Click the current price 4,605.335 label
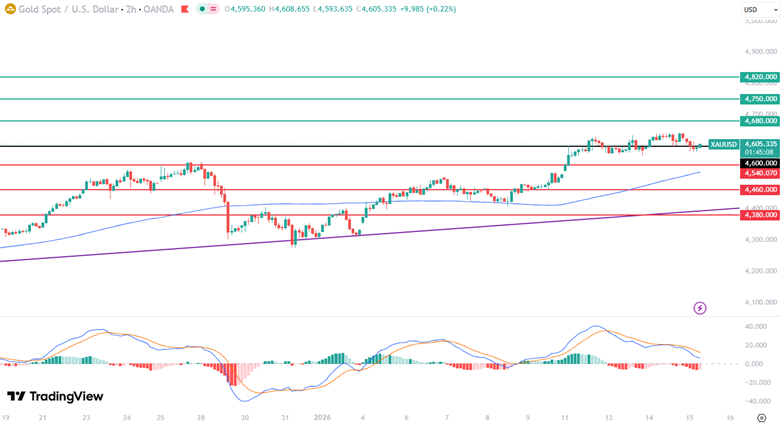 pos(760,144)
